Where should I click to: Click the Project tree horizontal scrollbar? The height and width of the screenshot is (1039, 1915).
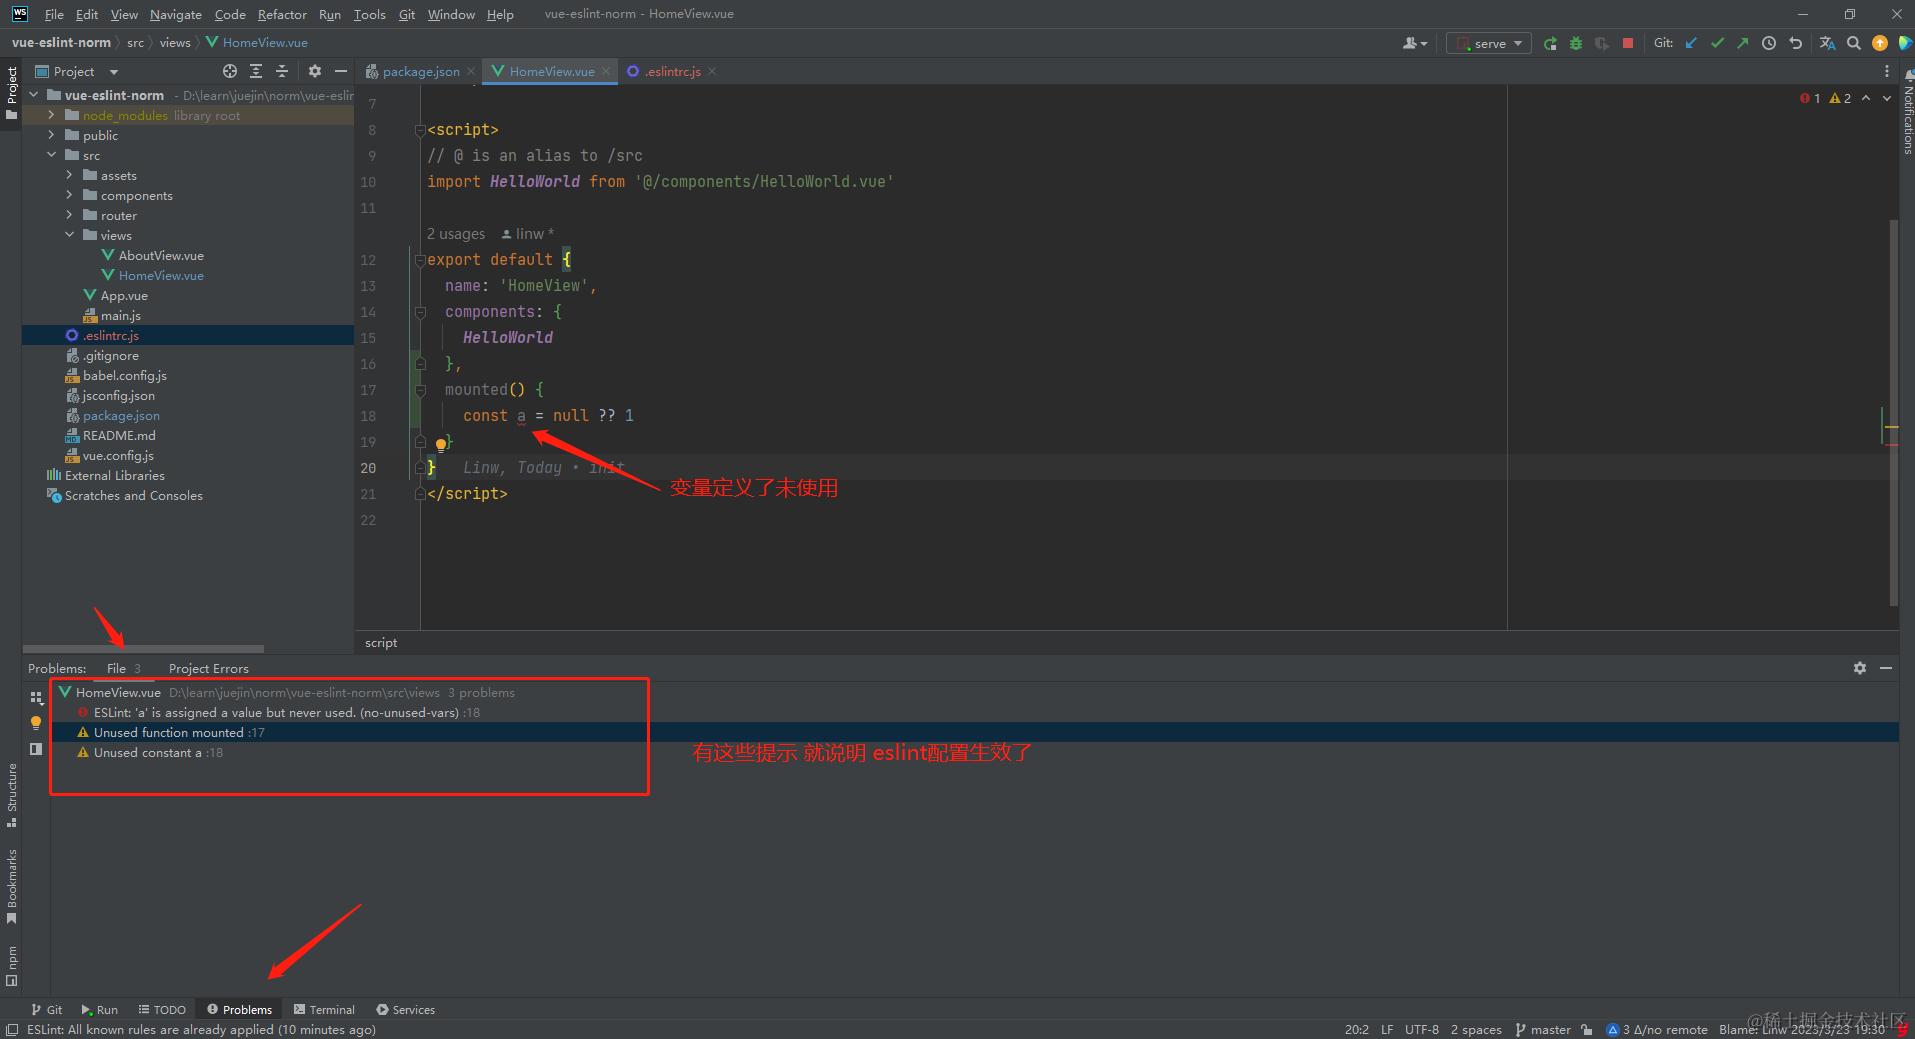143,649
